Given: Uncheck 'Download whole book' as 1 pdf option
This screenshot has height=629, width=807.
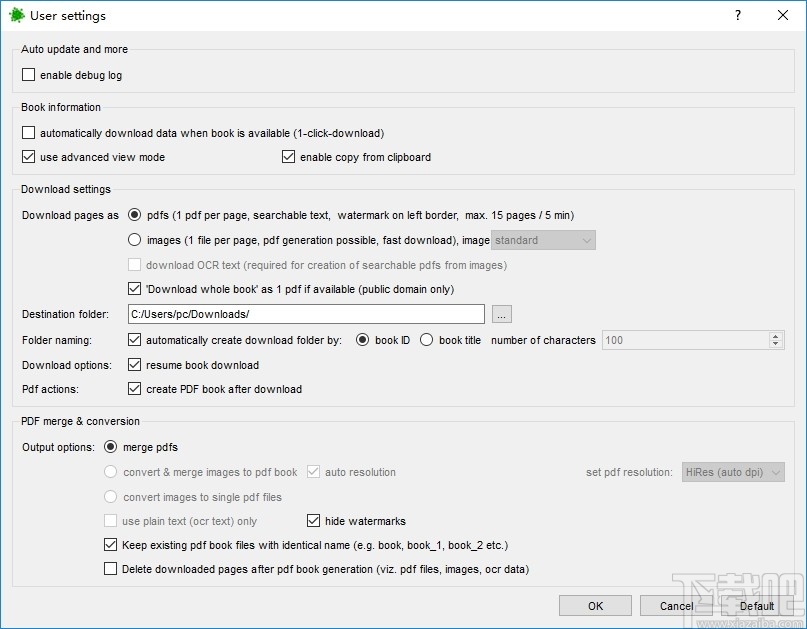Looking at the screenshot, I should point(137,289).
